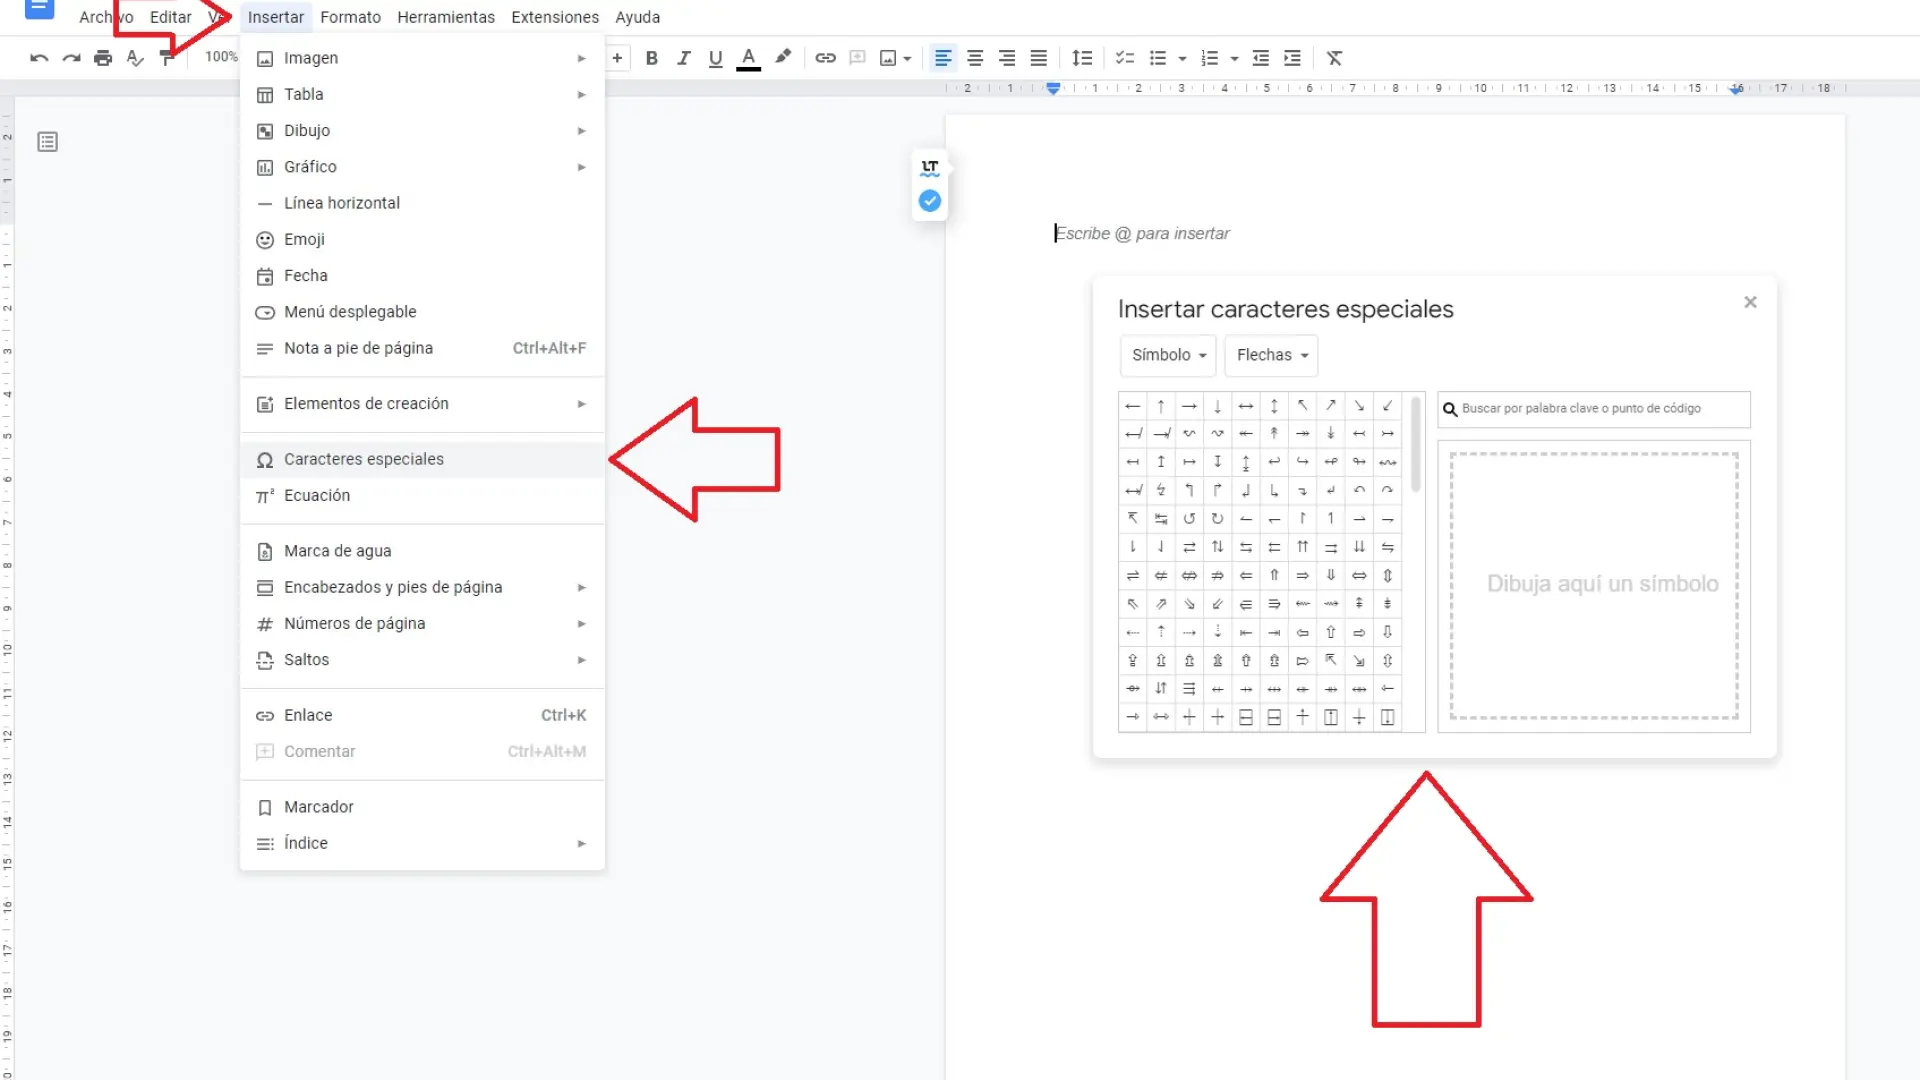Click the undo arrow icon
This screenshot has width=1920, height=1080.
(x=39, y=58)
